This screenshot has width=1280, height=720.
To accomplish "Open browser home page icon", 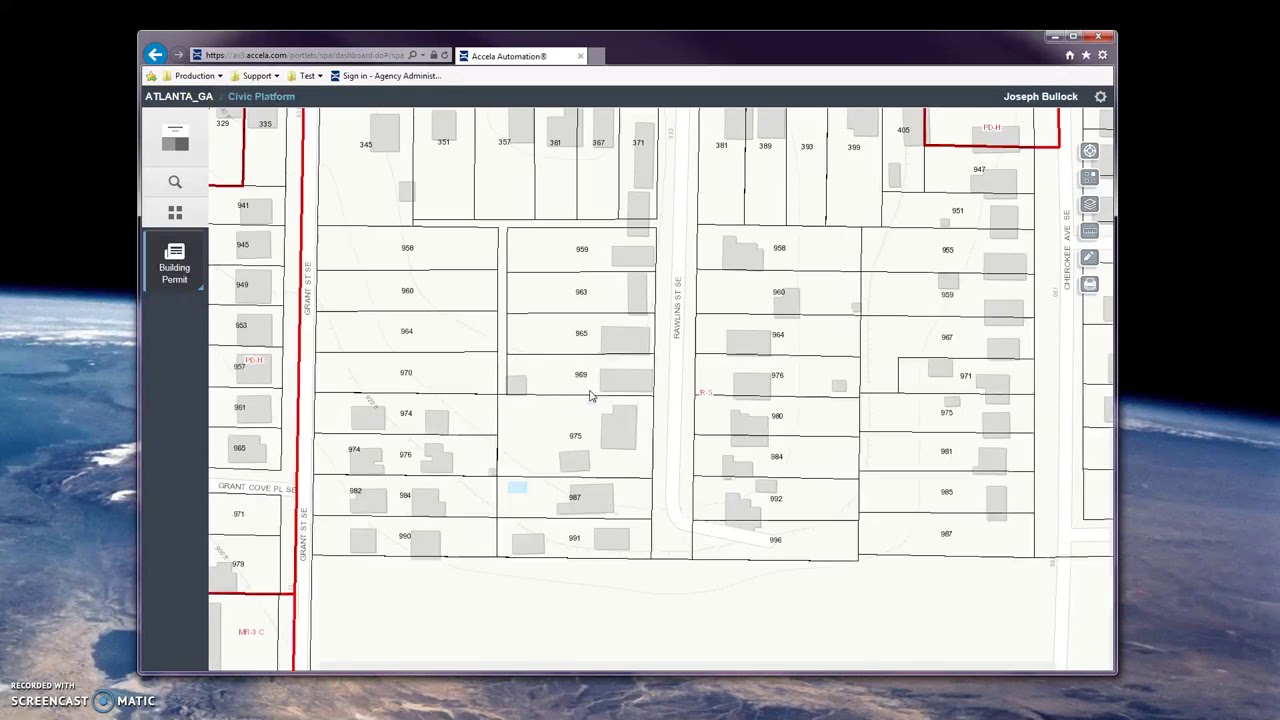I will [x=1070, y=55].
